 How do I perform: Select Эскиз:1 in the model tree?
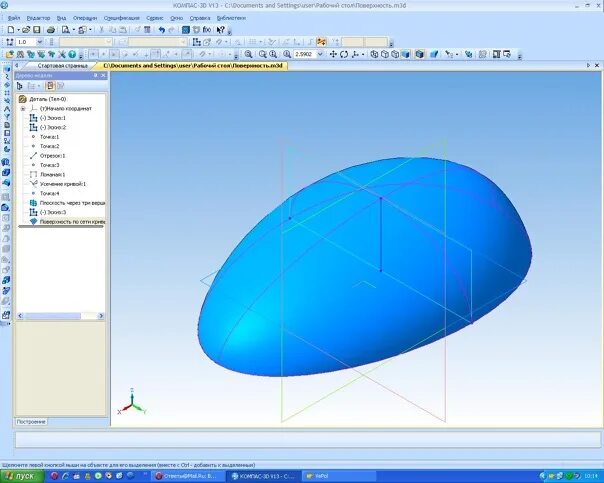[x=53, y=118]
